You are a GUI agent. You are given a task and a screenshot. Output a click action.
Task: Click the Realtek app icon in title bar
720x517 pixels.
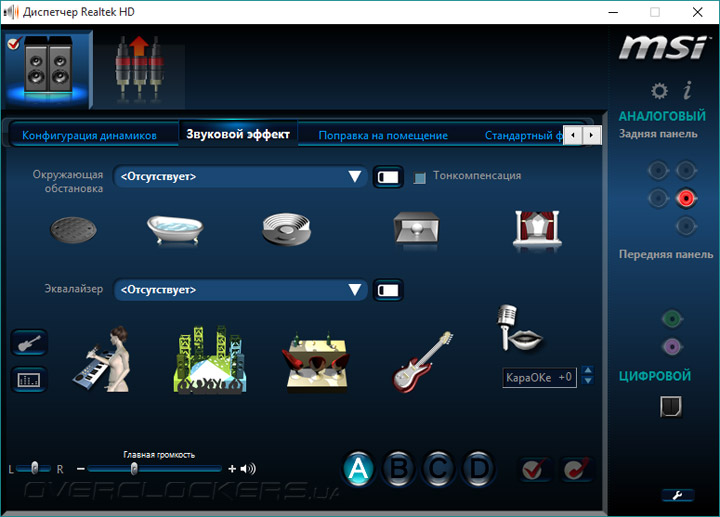coord(11,12)
